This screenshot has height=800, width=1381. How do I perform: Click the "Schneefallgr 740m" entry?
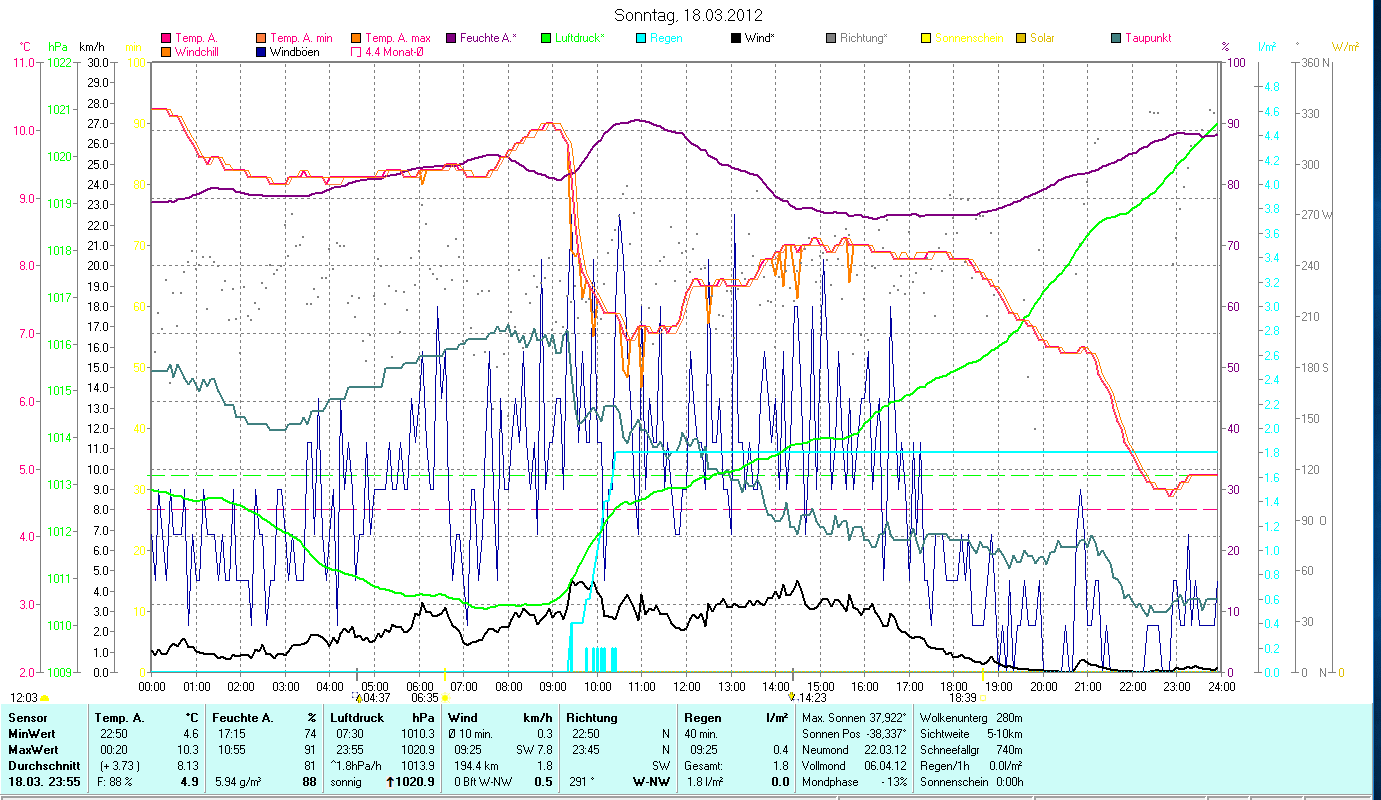(x=970, y=750)
